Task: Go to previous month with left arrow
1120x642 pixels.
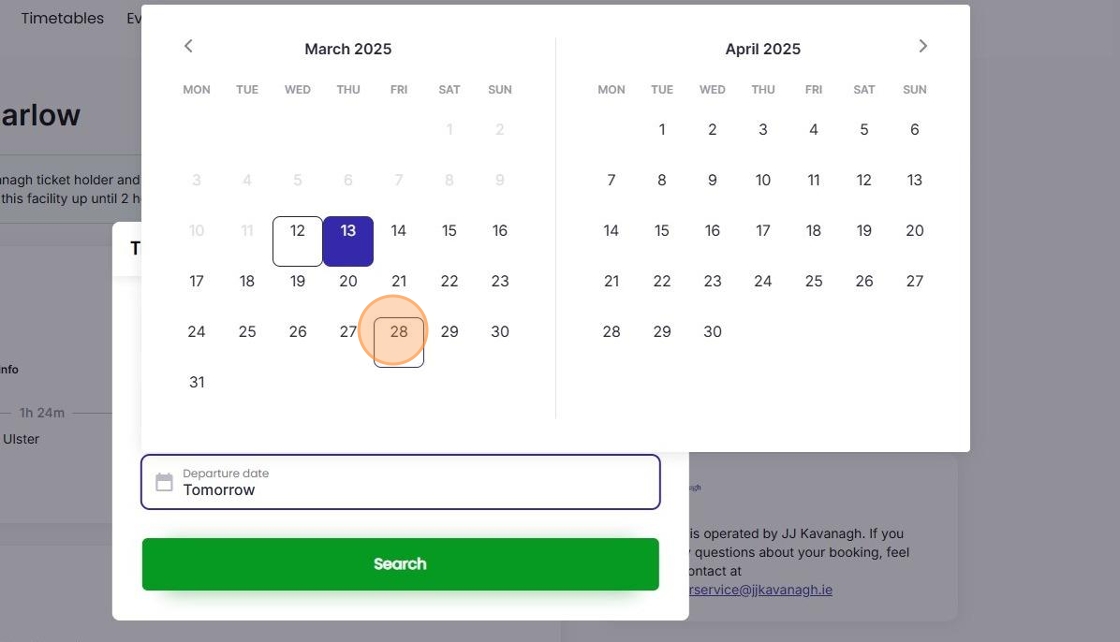Action: pyautogui.click(x=188, y=46)
